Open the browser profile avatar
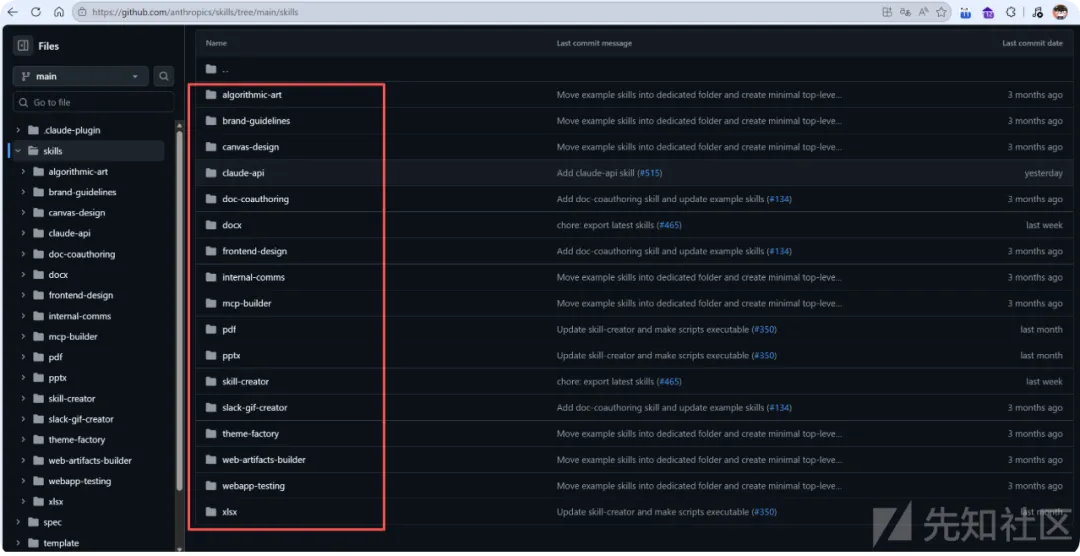The width and height of the screenshot is (1080, 556). 1060,12
